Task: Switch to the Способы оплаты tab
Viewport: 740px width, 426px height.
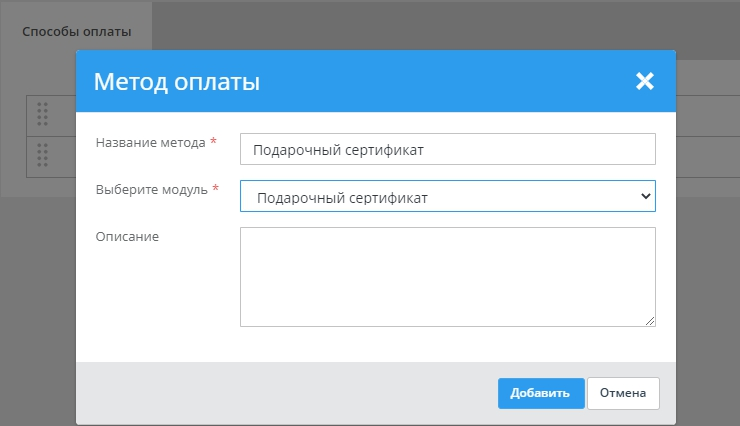Action: point(77,32)
